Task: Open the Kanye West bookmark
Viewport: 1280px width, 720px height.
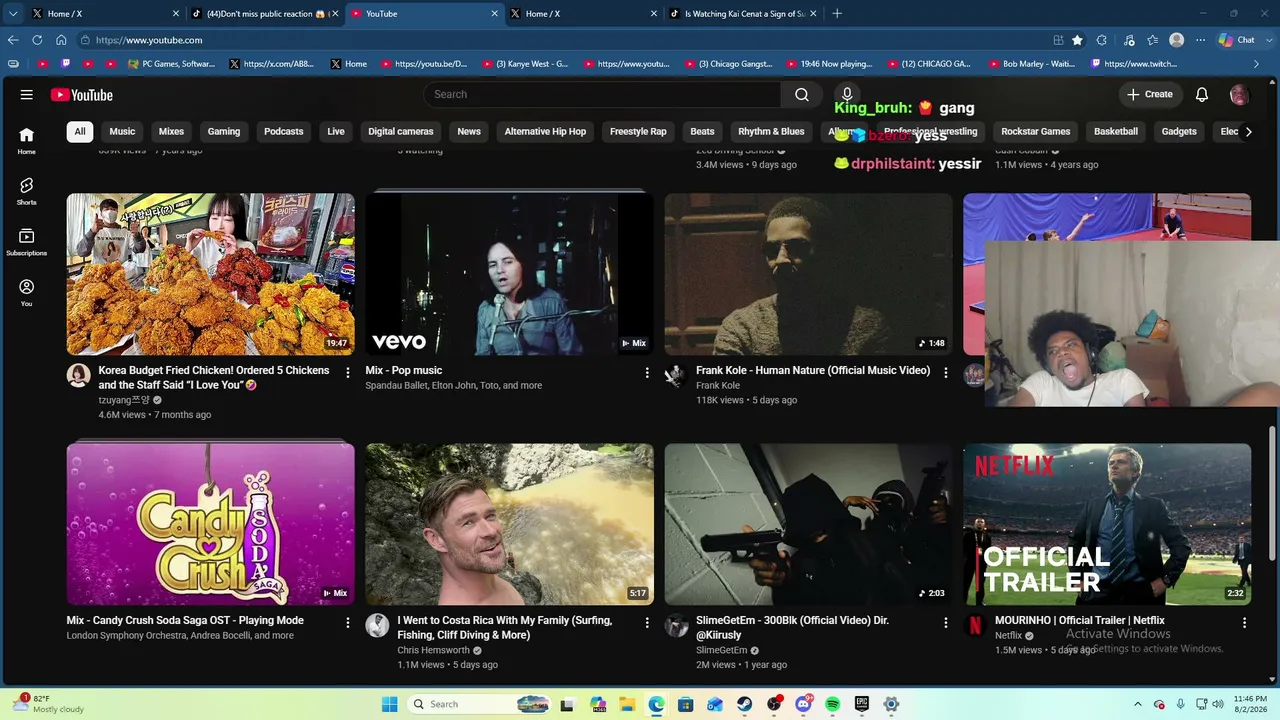Action: tap(526, 64)
